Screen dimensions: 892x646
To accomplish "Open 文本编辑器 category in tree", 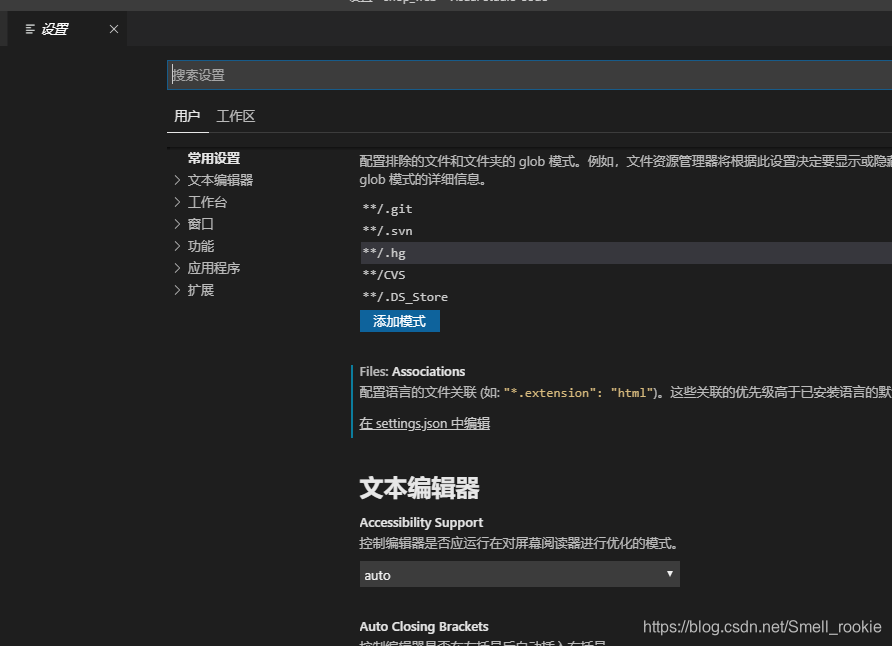I will point(220,180).
